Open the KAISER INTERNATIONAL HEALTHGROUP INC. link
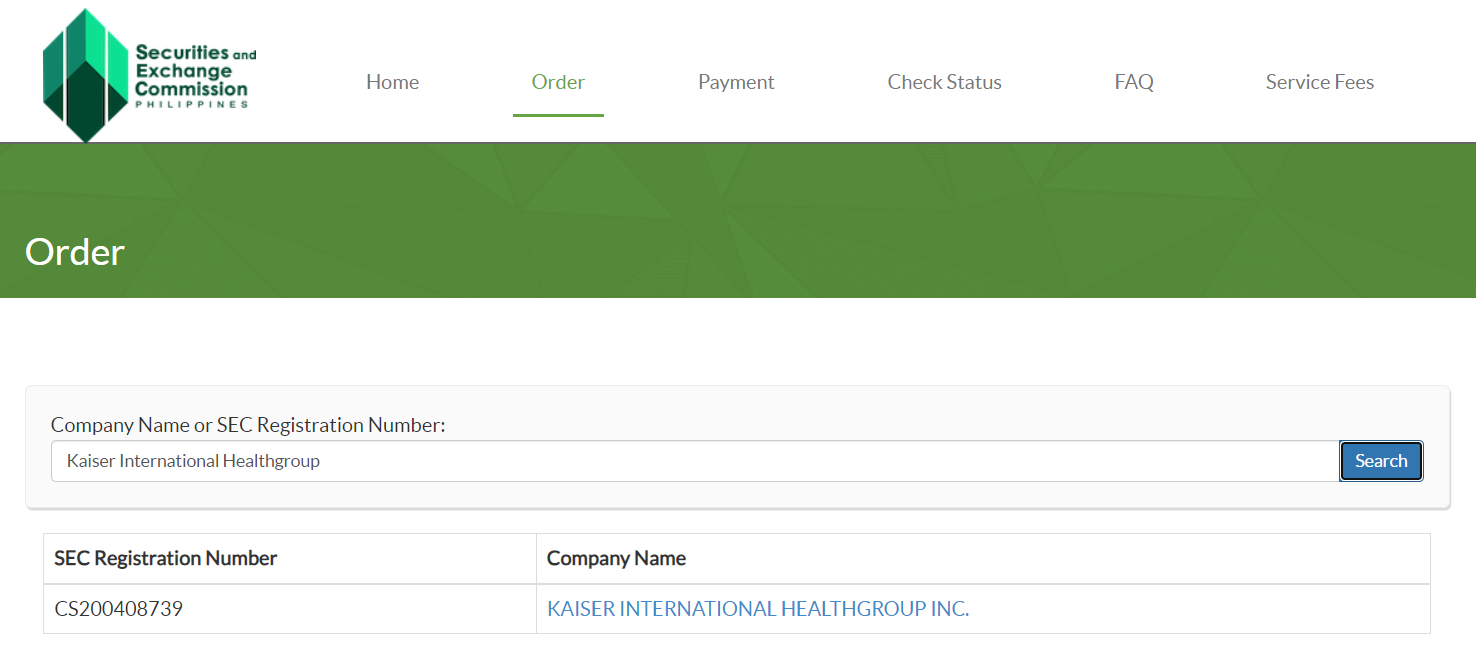The width and height of the screenshot is (1476, 653). [758, 608]
